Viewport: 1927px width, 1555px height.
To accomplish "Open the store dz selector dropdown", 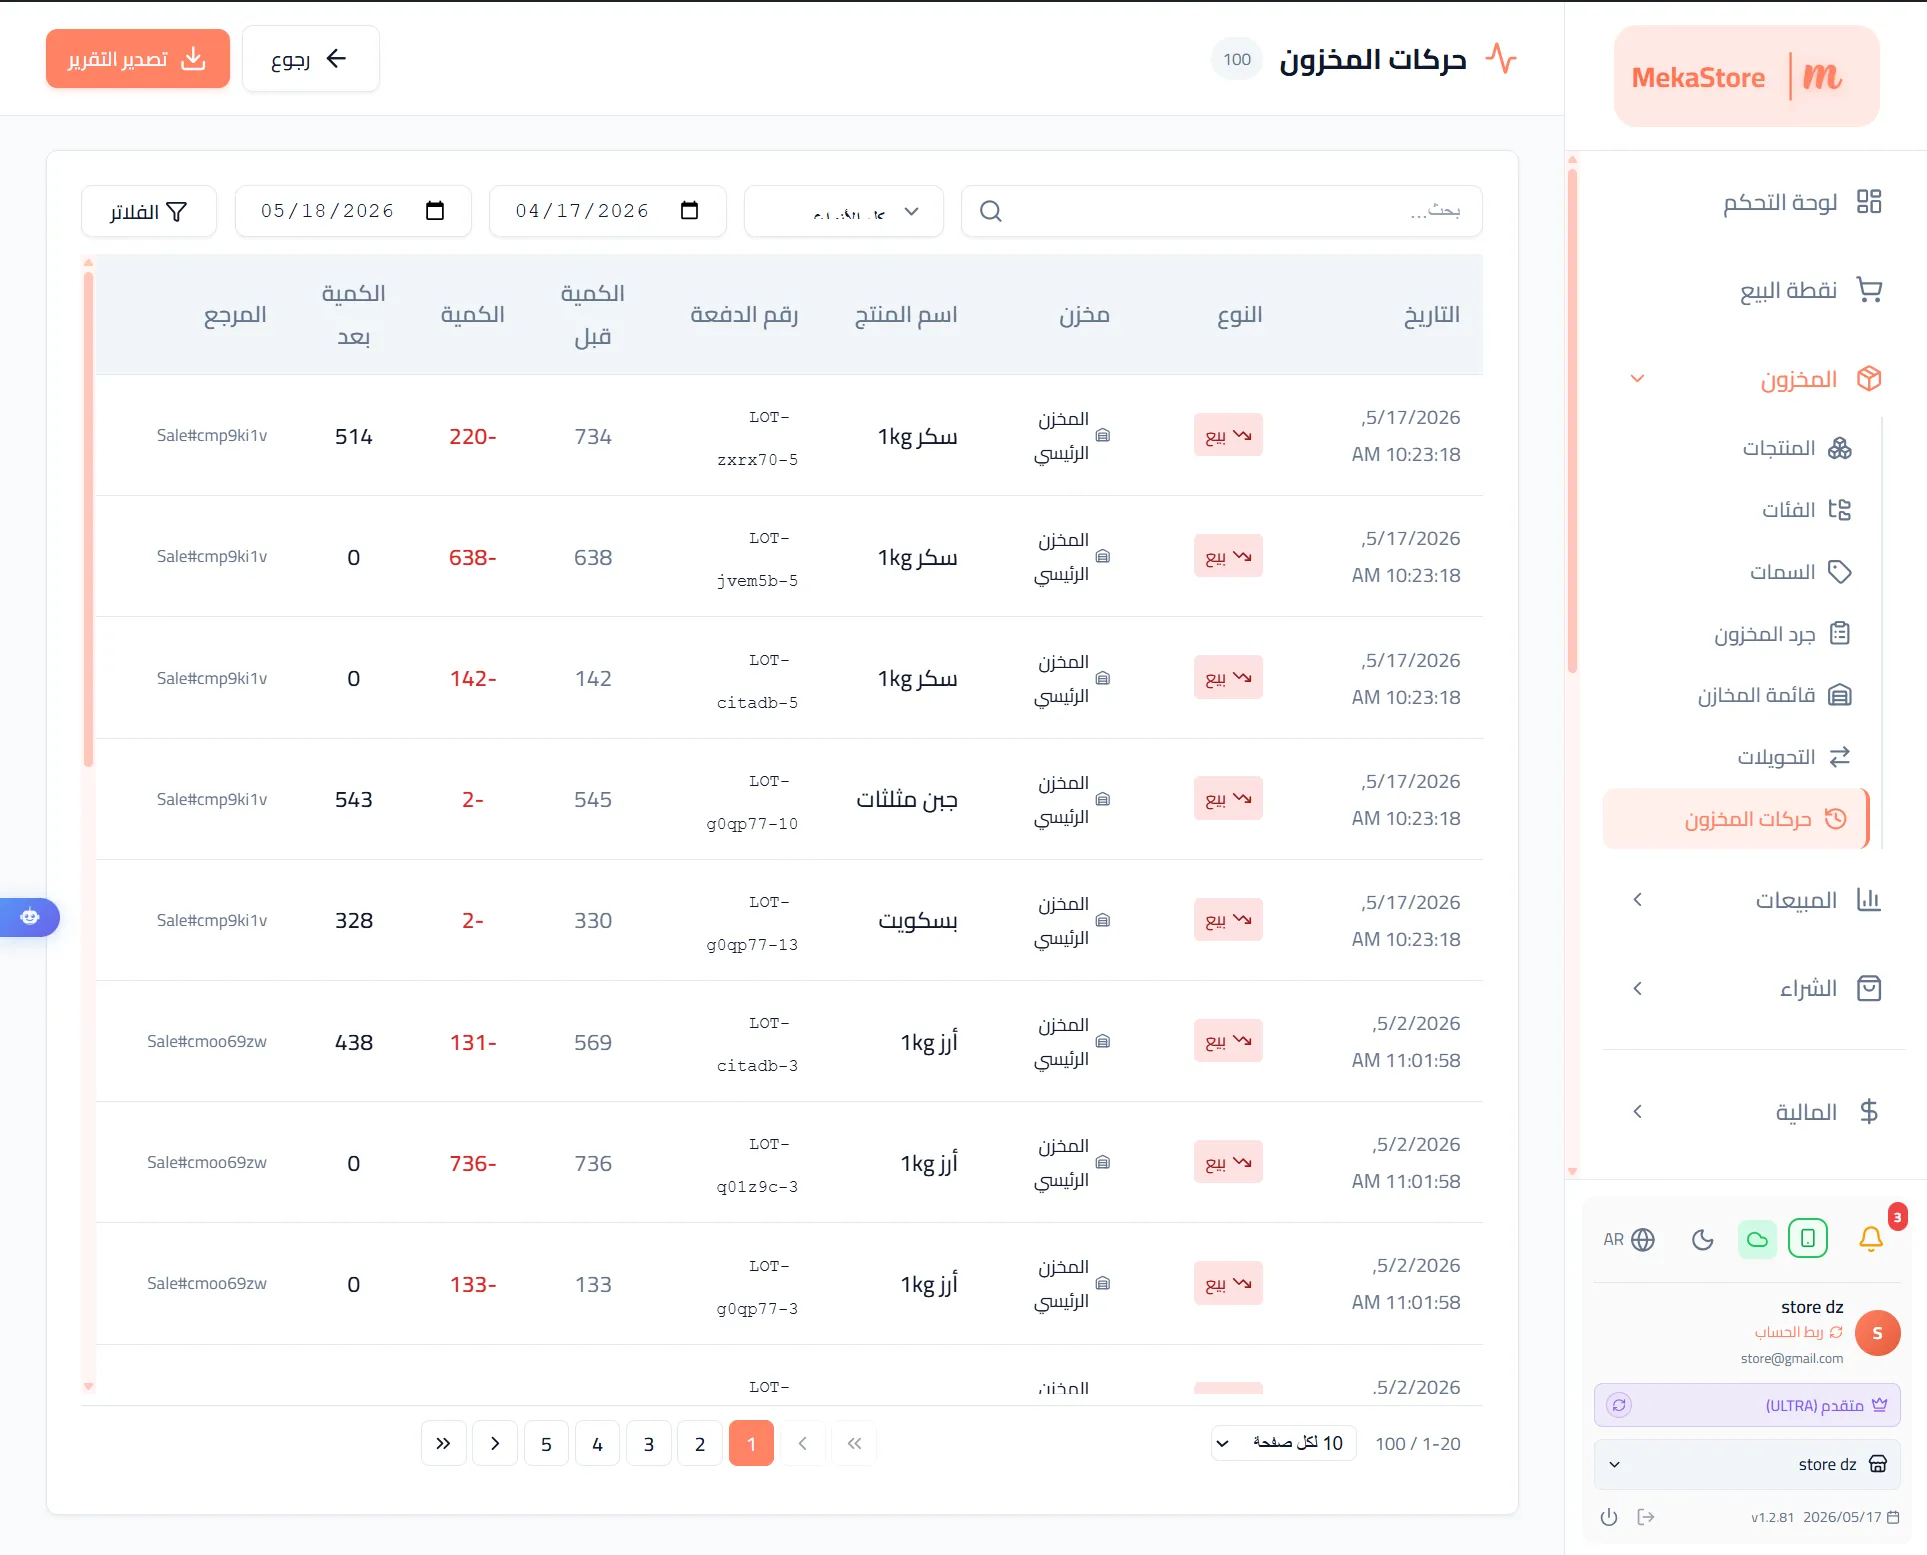I will pos(1747,1464).
